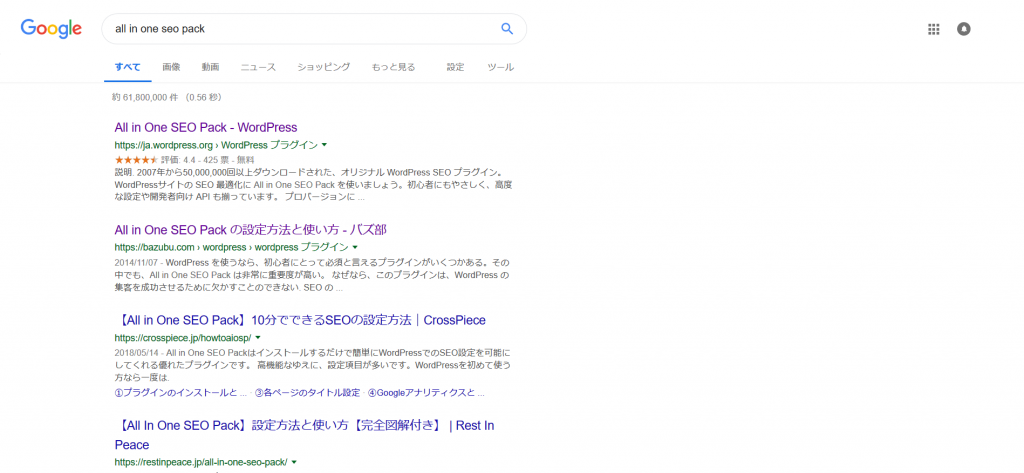Image resolution: width=1024 pixels, height=473 pixels.
Task: Open the dropdown arrow next to crosspiece.jp/howtoaiosp/
Action: [x=258, y=339]
